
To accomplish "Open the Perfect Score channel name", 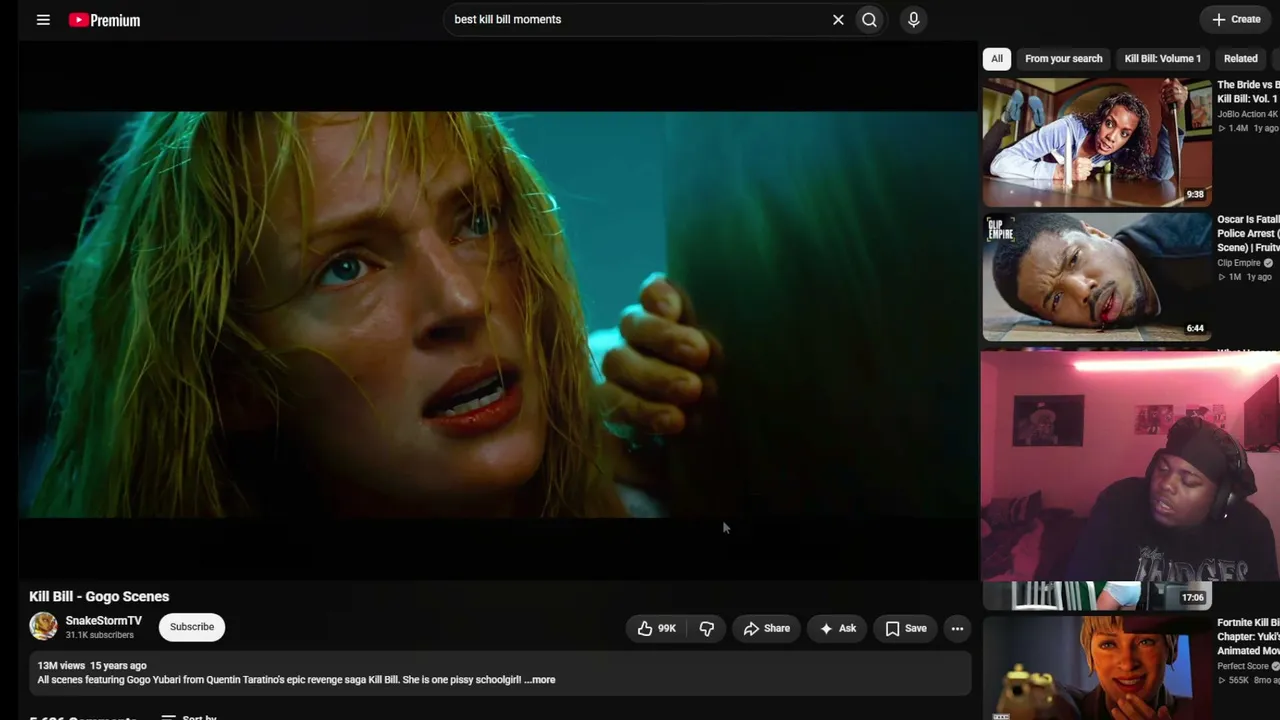I will pos(1243,666).
